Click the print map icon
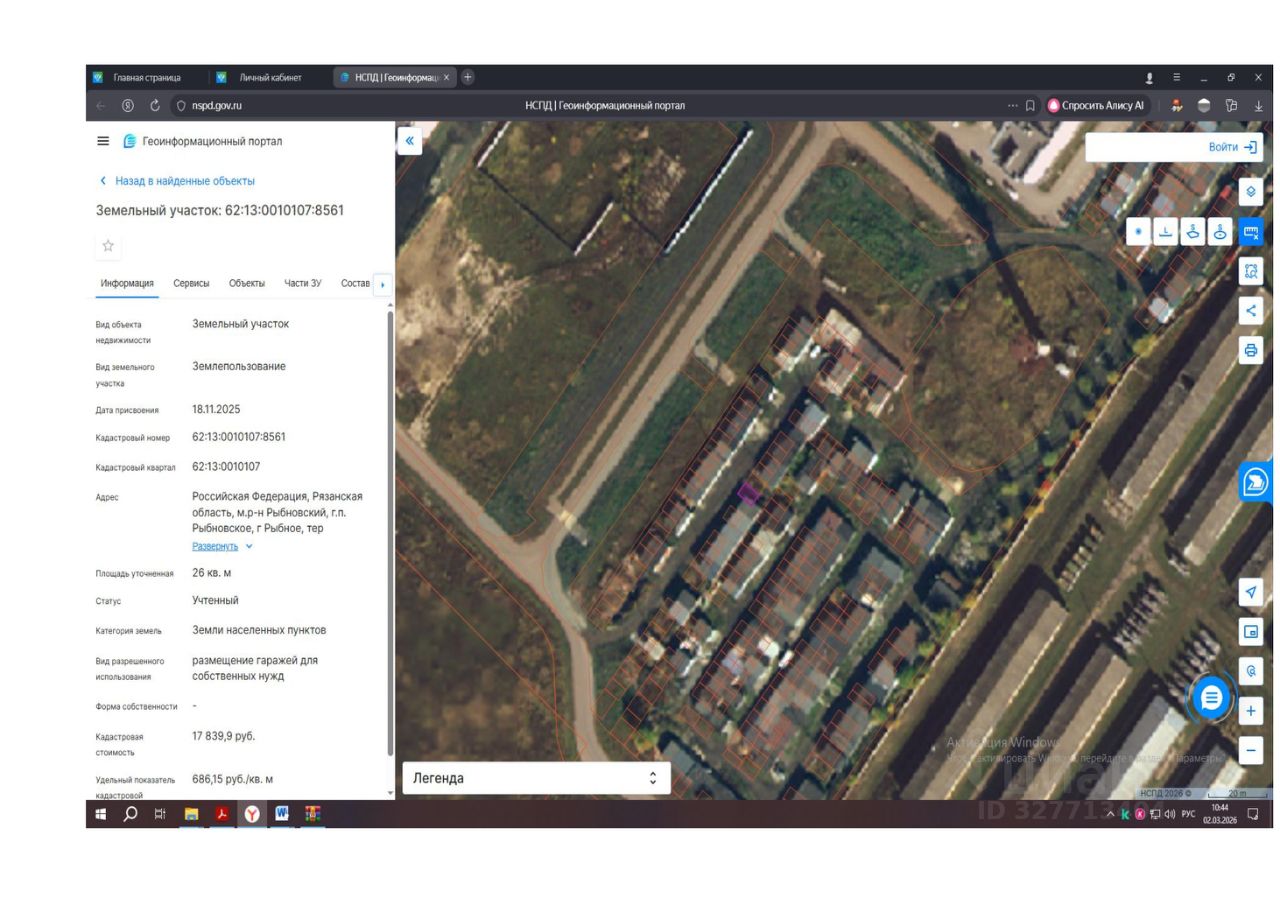Image resolution: width=1280 pixels, height=905 pixels. tap(1251, 350)
